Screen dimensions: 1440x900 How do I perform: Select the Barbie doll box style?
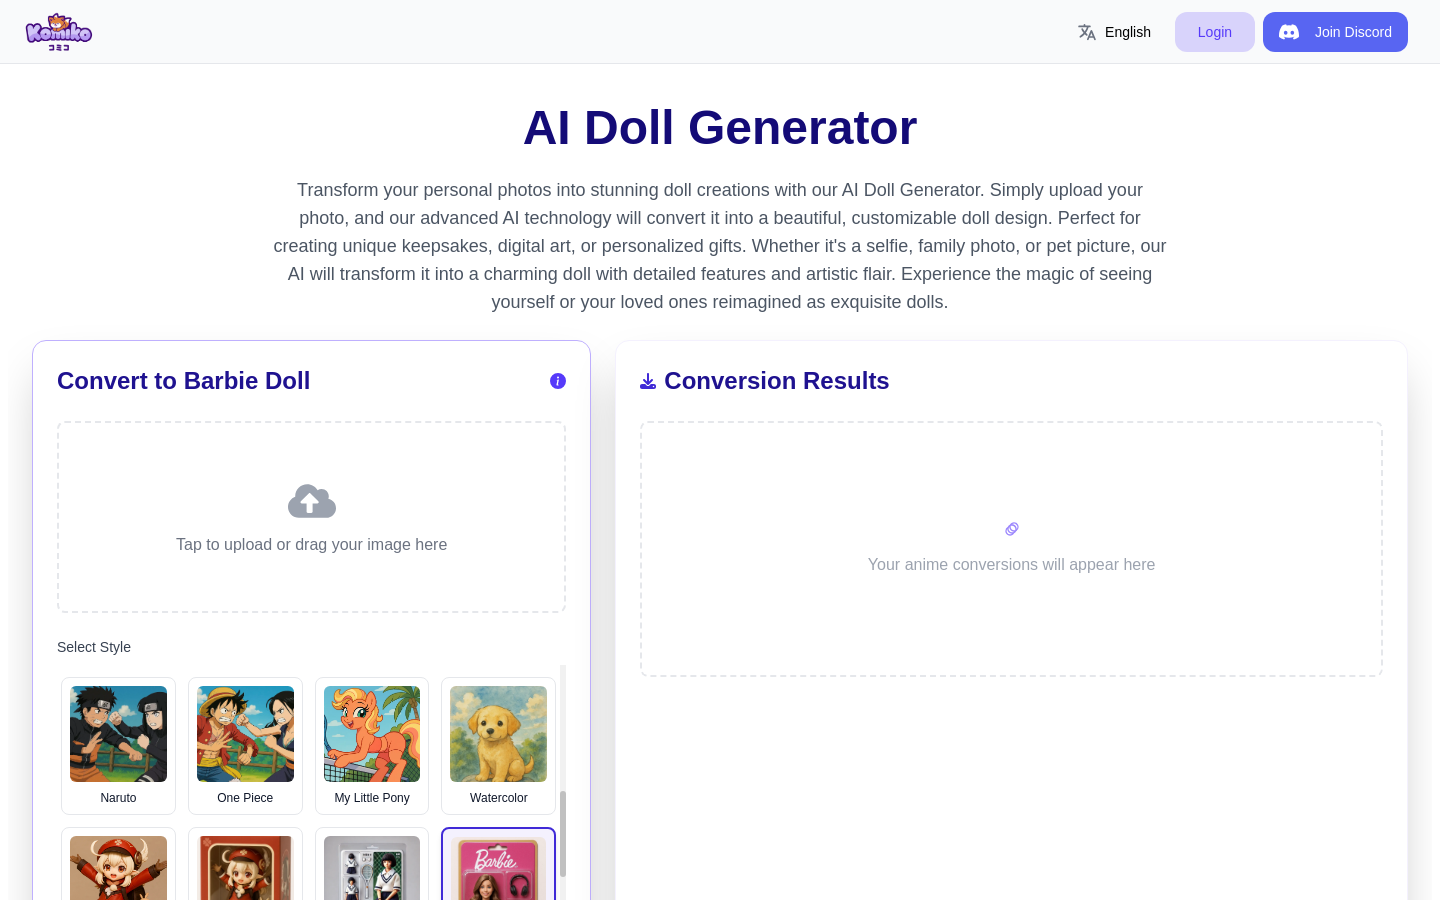tap(498, 865)
